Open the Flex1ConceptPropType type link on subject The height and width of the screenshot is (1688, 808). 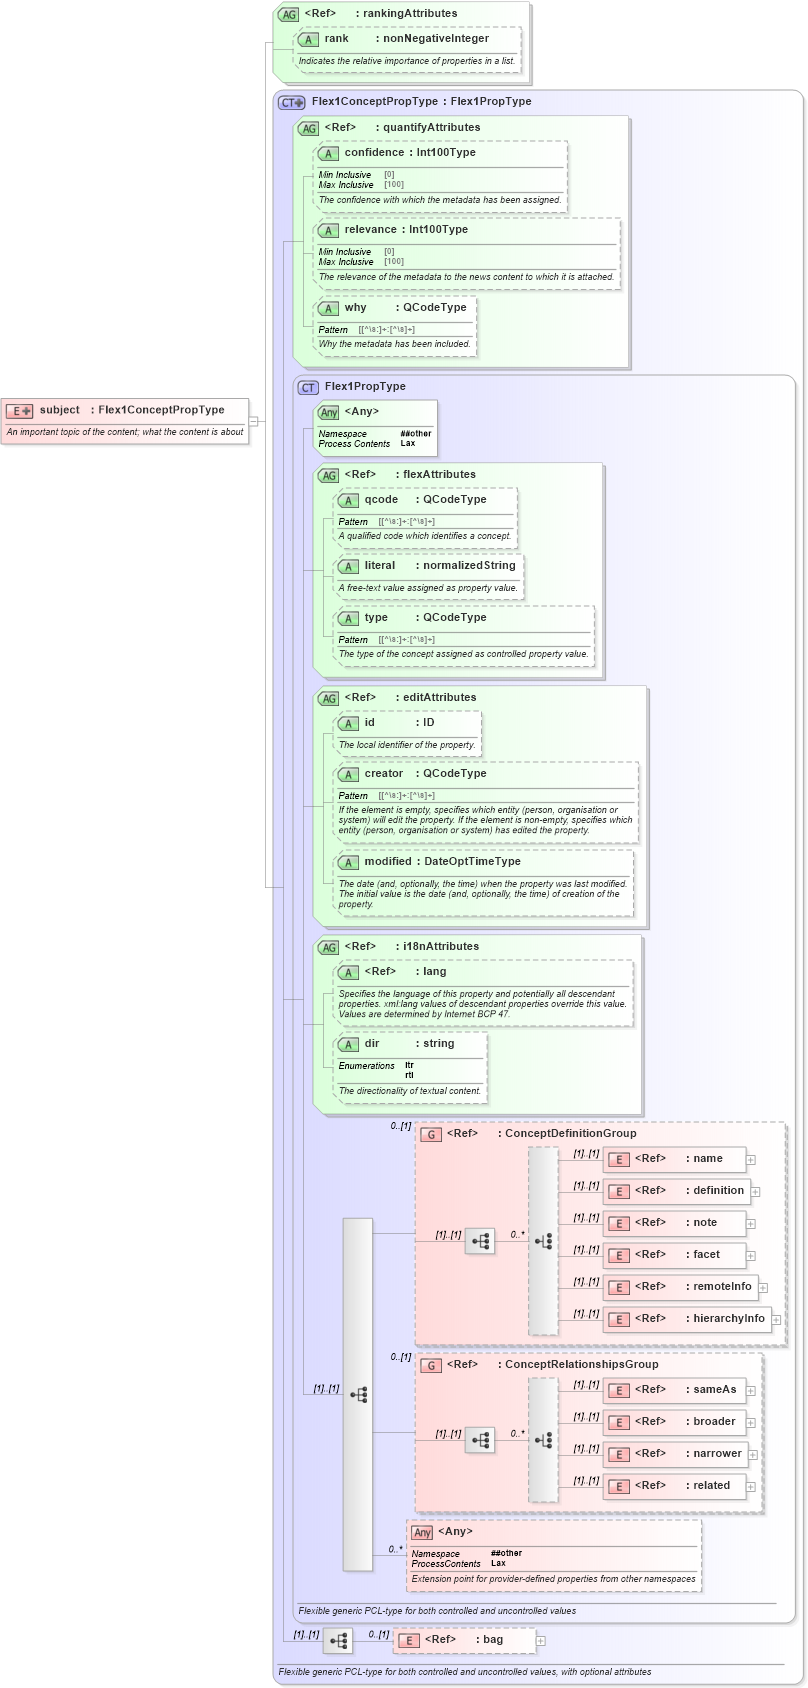(x=161, y=410)
